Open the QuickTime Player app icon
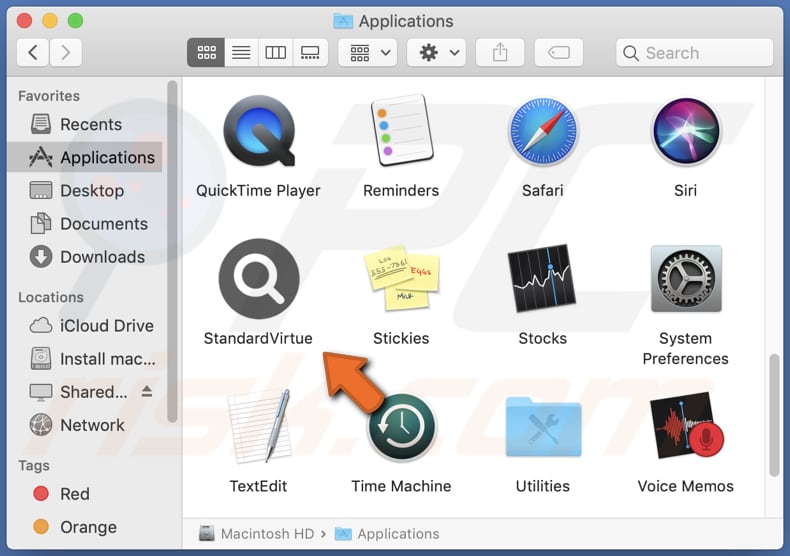790x556 pixels. point(258,131)
